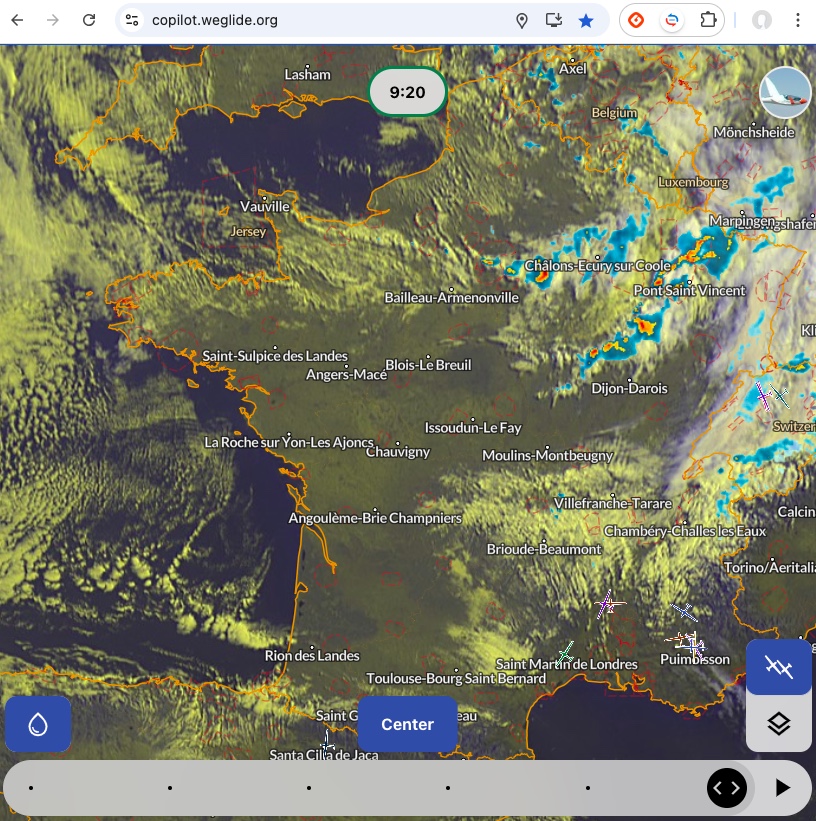Toggle the rain radar droplet button

pos(38,724)
